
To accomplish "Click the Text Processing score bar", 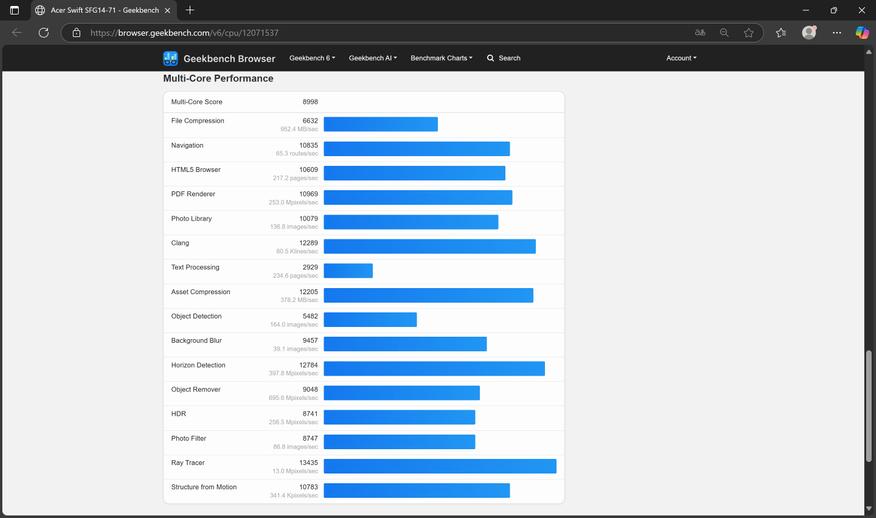I will (x=348, y=270).
